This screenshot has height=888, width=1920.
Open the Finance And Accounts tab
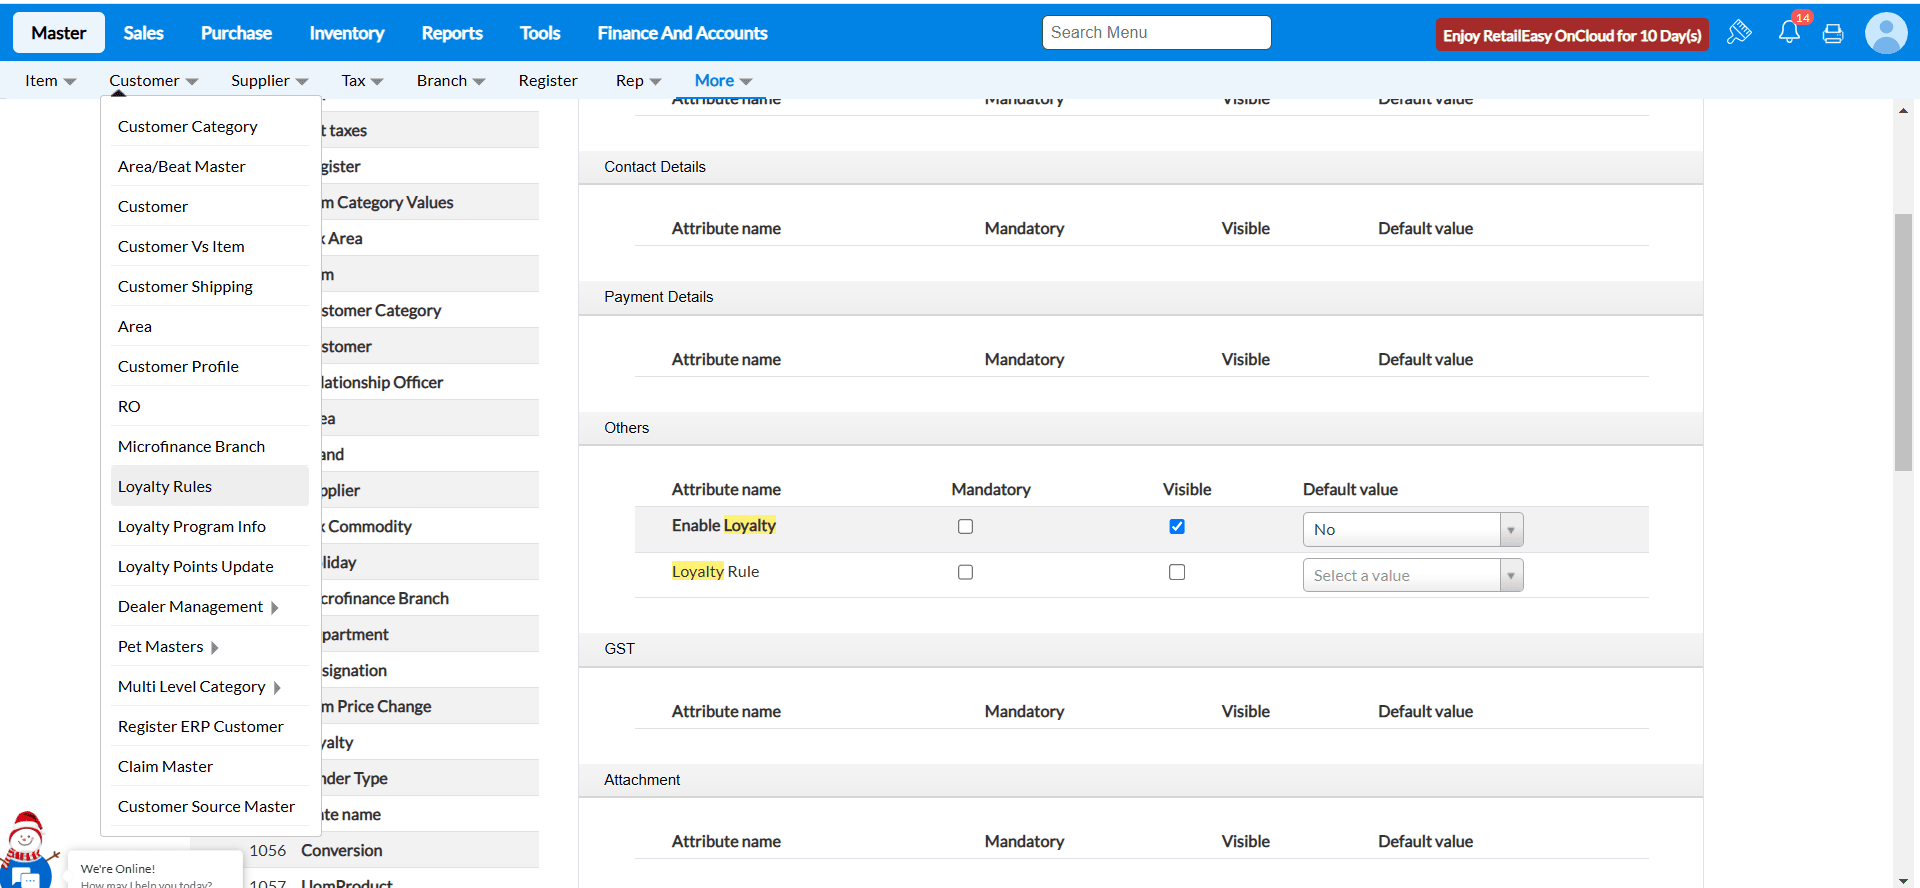pos(682,33)
